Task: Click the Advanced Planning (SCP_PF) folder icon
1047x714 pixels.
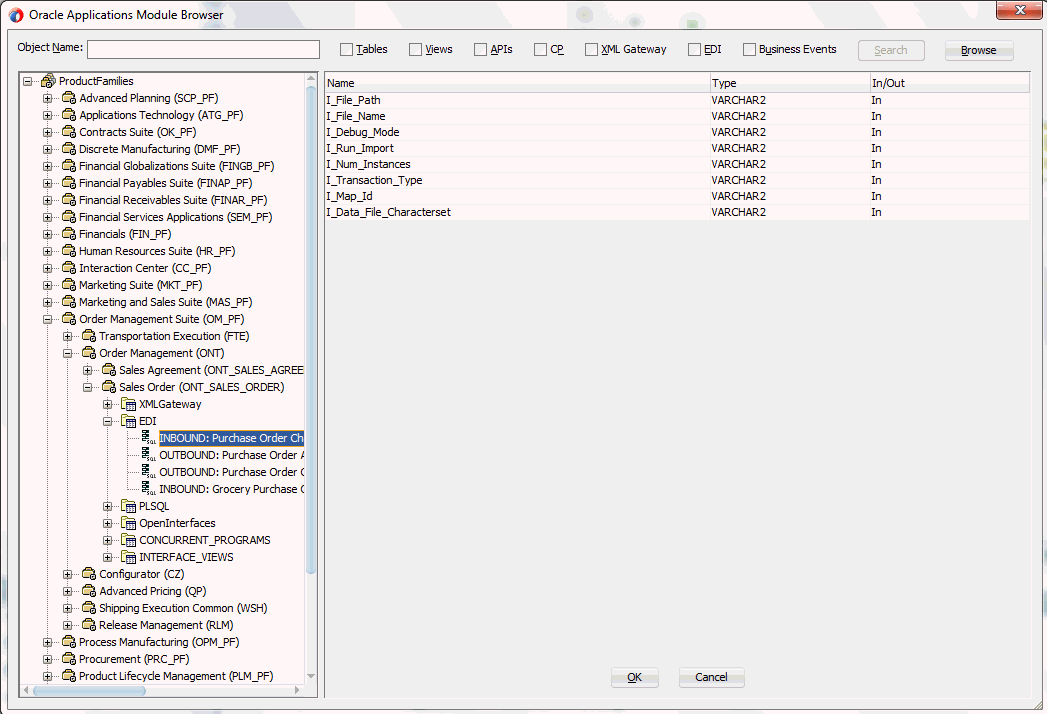Action: coord(69,98)
